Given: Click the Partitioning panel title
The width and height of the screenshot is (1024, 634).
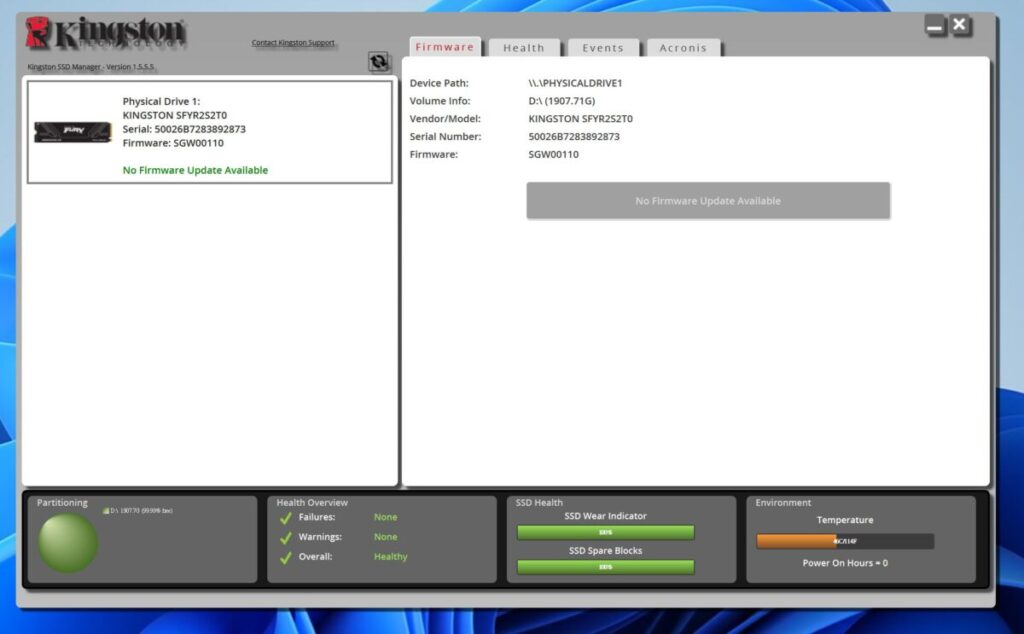Looking at the screenshot, I should point(62,502).
